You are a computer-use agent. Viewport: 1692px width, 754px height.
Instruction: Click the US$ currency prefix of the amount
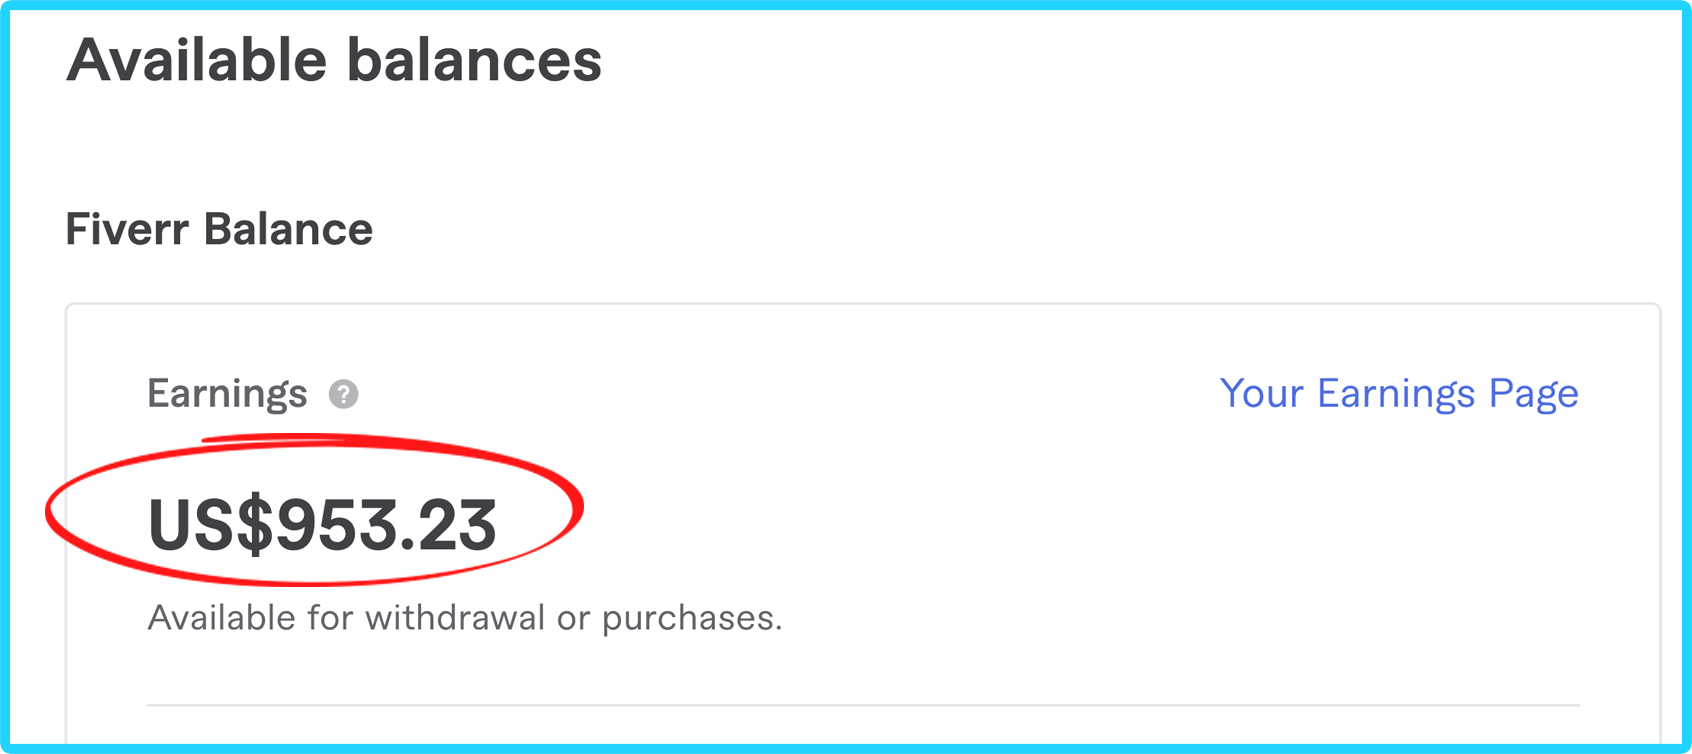pos(210,525)
